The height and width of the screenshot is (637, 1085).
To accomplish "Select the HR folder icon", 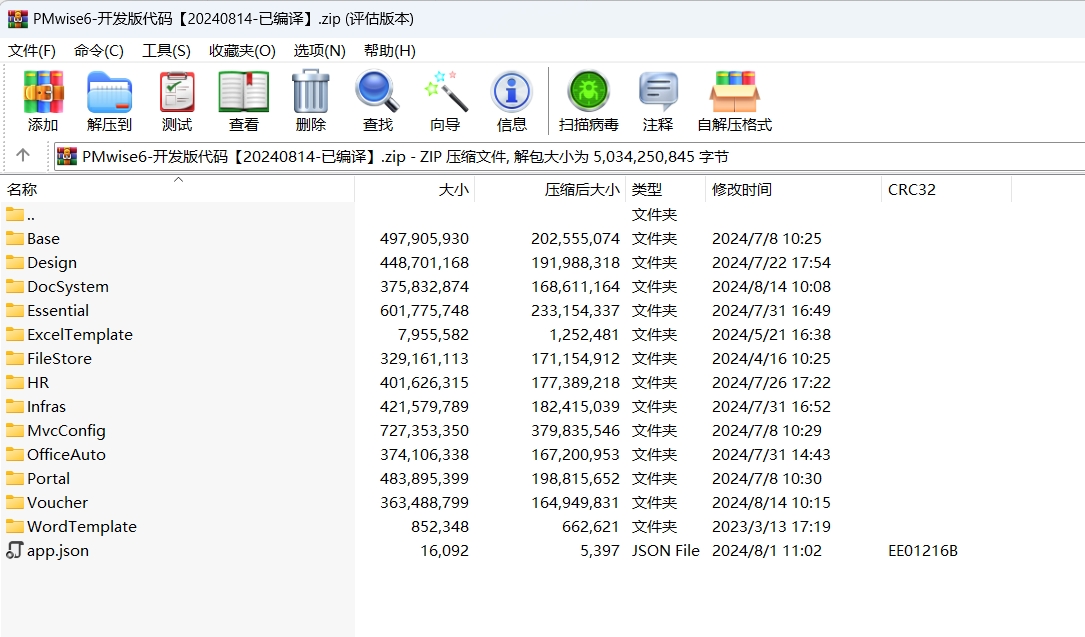I will 15,382.
